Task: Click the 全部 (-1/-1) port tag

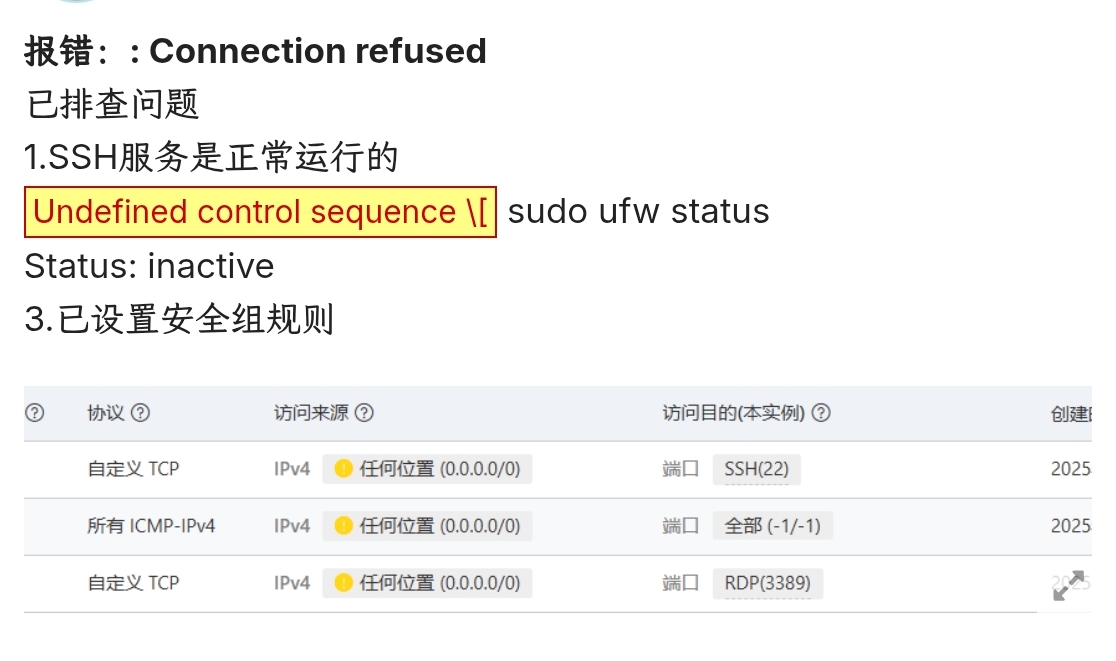Action: pyautogui.click(x=772, y=527)
